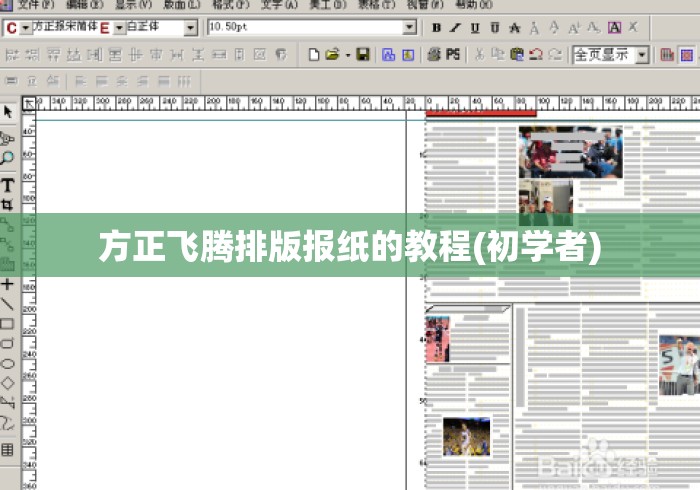Viewport: 700px width, 490px height.
Task: Click the grey redo arrow icon
Action: [x=555, y=55]
